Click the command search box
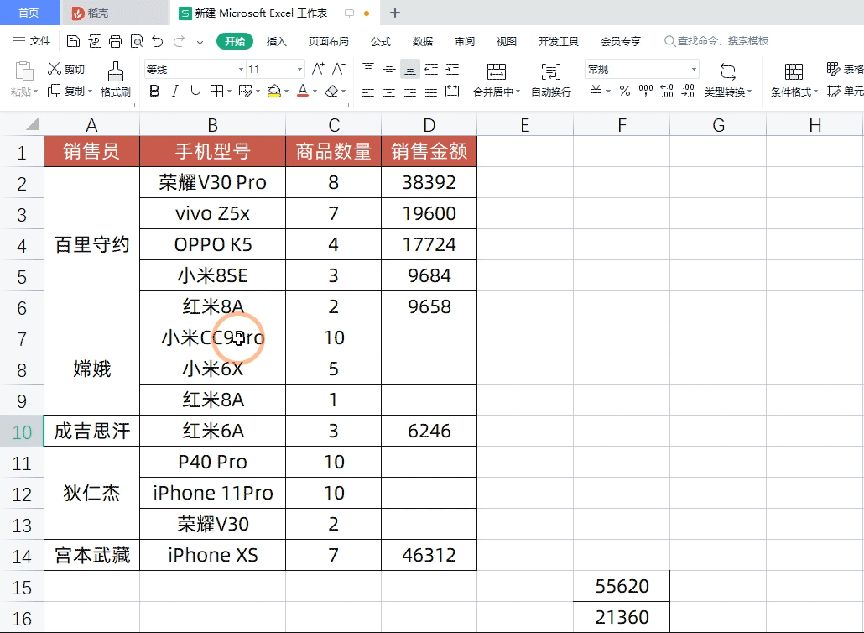The height and width of the screenshot is (633, 864). click(x=716, y=41)
